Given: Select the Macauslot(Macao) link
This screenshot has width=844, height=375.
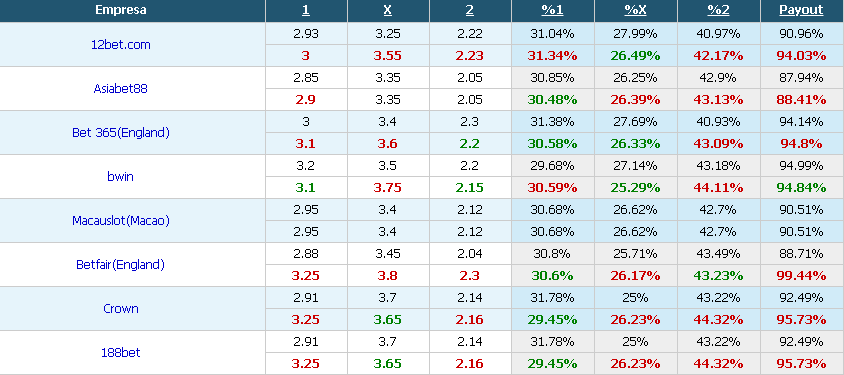Looking at the screenshot, I should (121, 221).
